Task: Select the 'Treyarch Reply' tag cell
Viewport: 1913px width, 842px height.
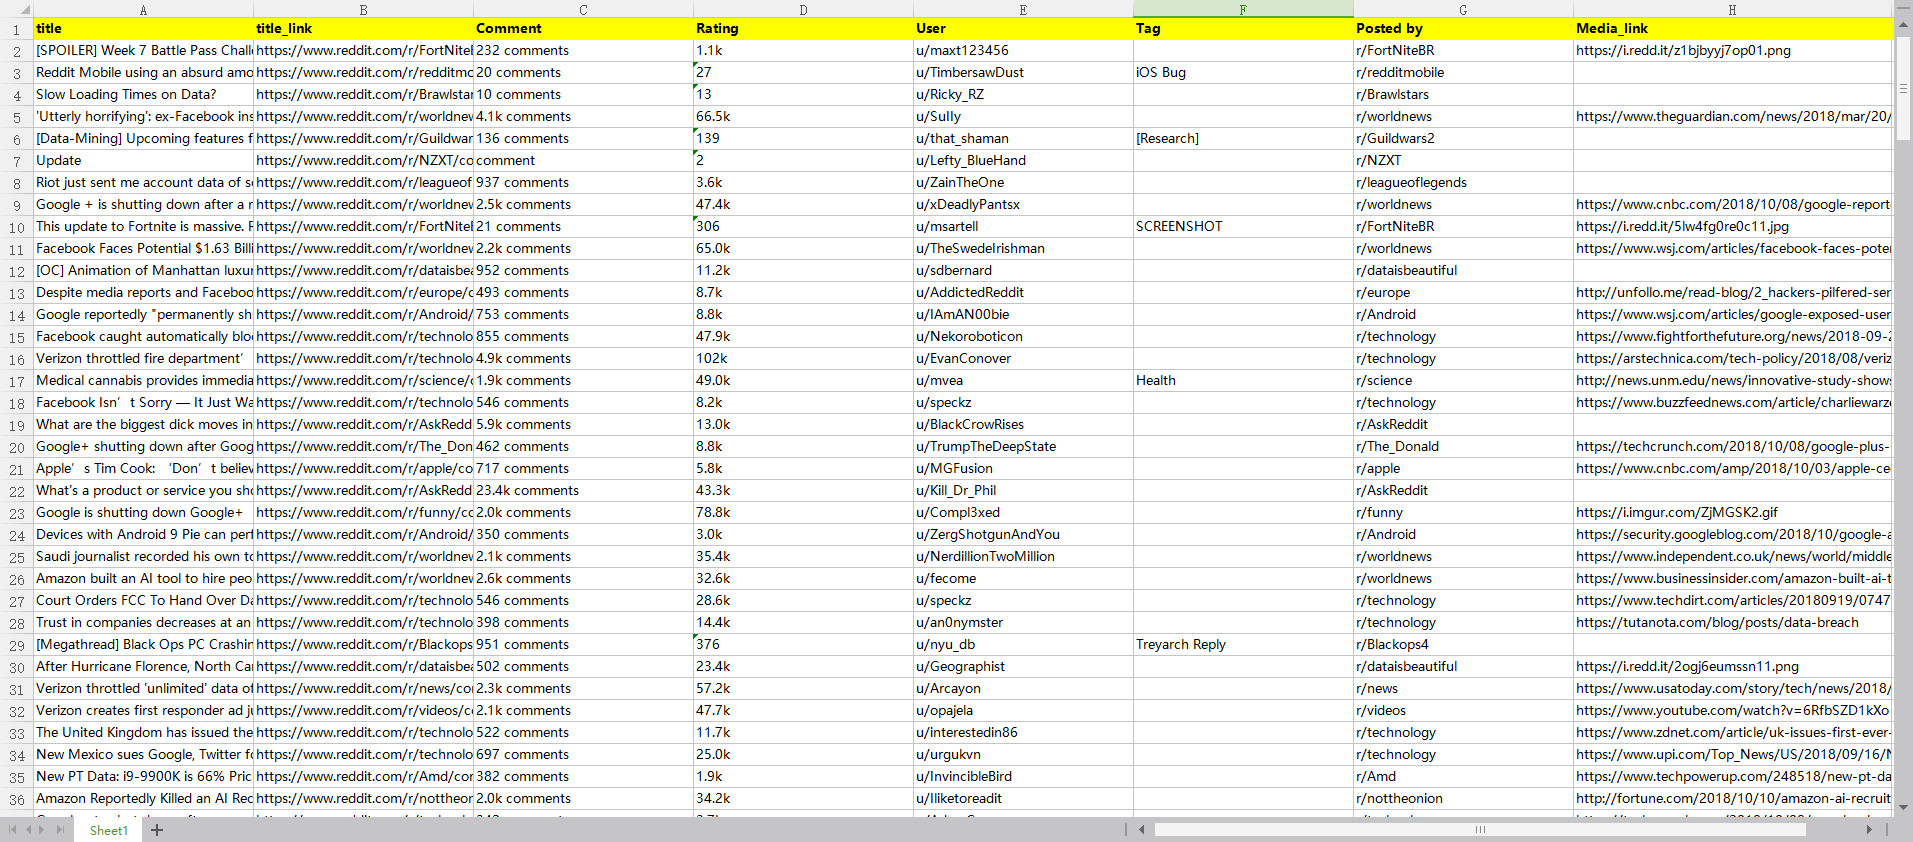Action: click(1243, 644)
